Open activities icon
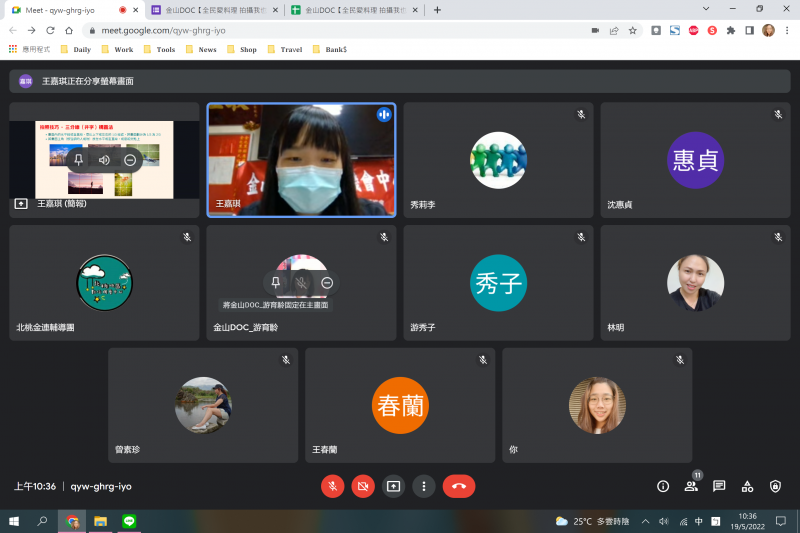 pyautogui.click(x=747, y=486)
